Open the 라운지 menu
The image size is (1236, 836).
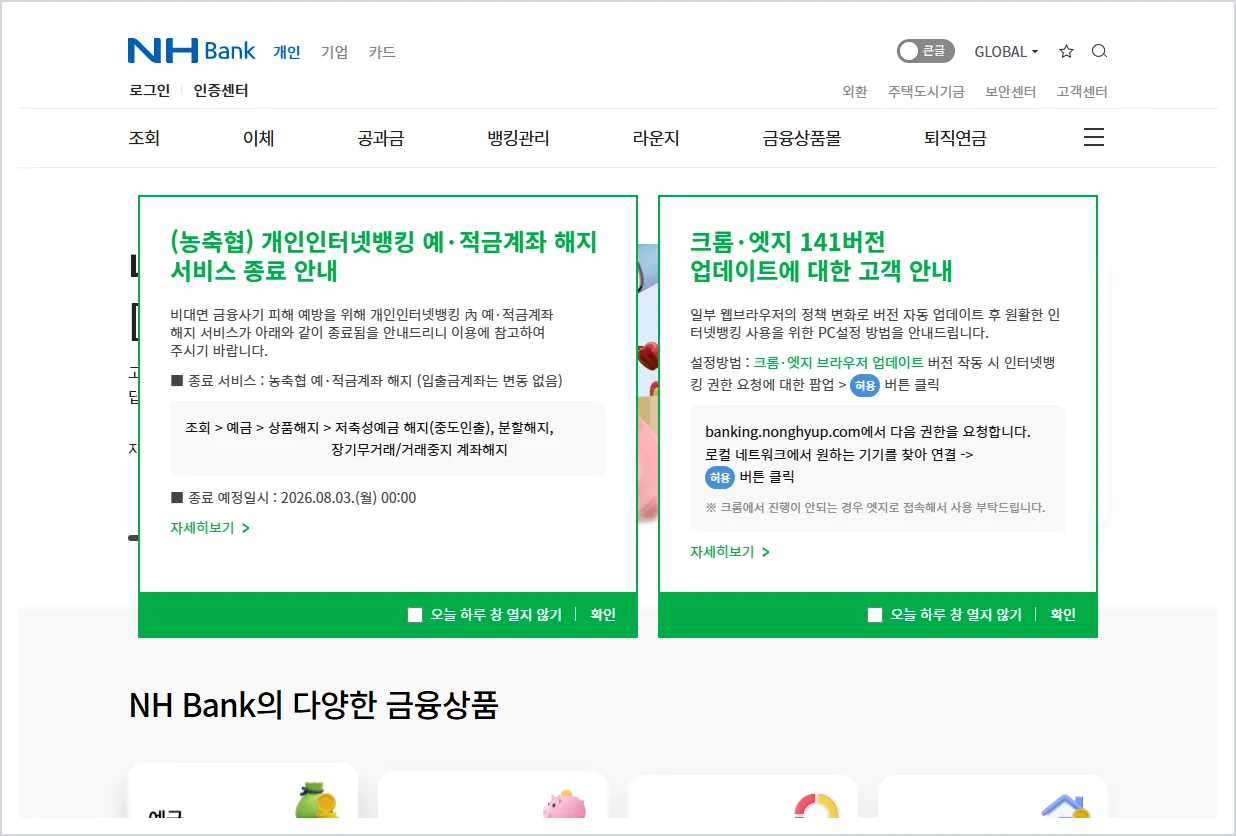656,139
